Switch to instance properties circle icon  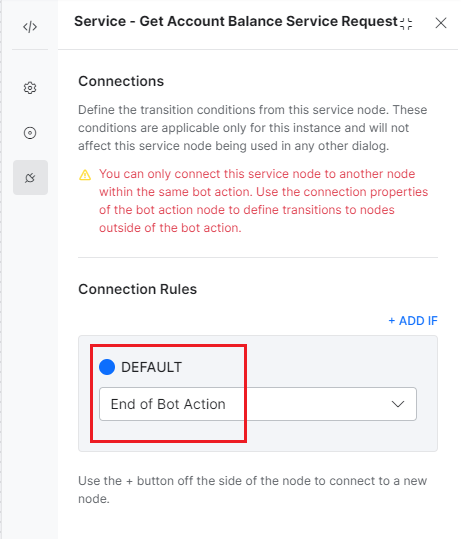click(30, 133)
